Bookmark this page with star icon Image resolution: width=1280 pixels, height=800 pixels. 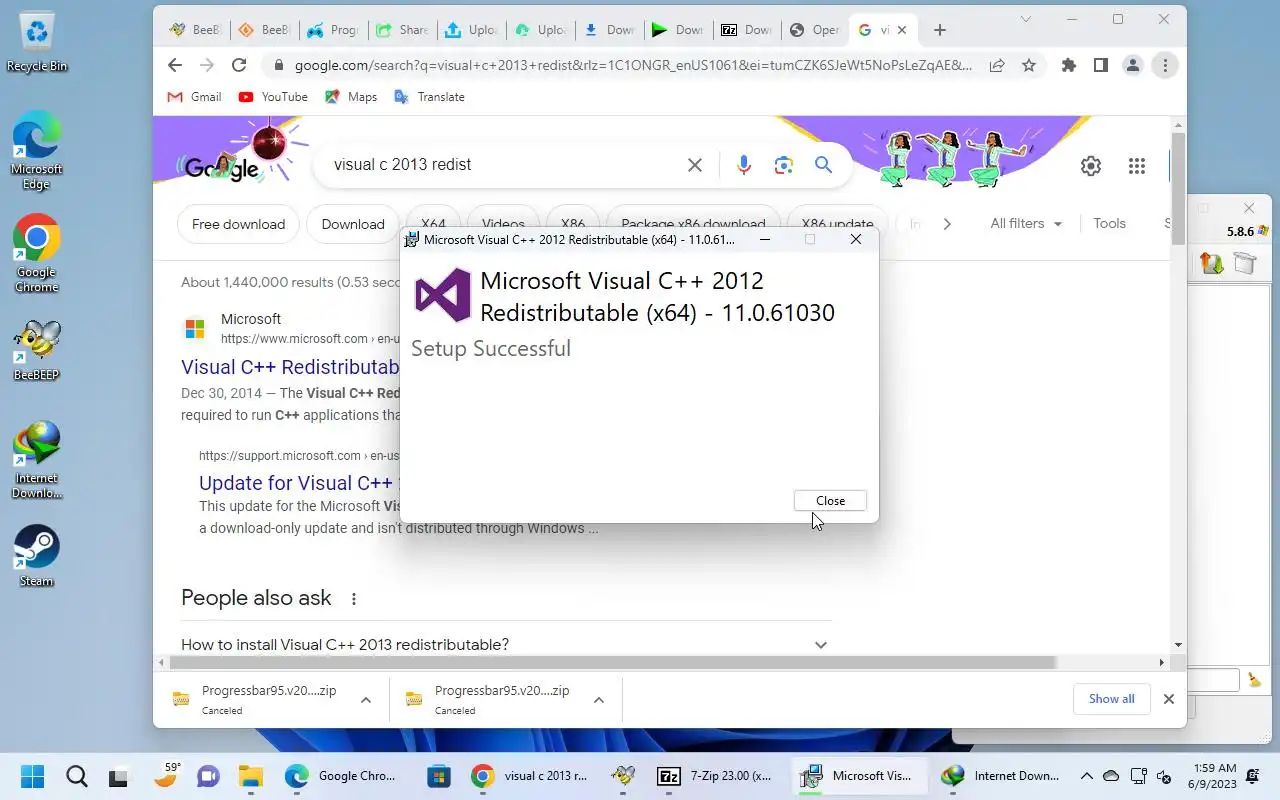[x=1029, y=65]
